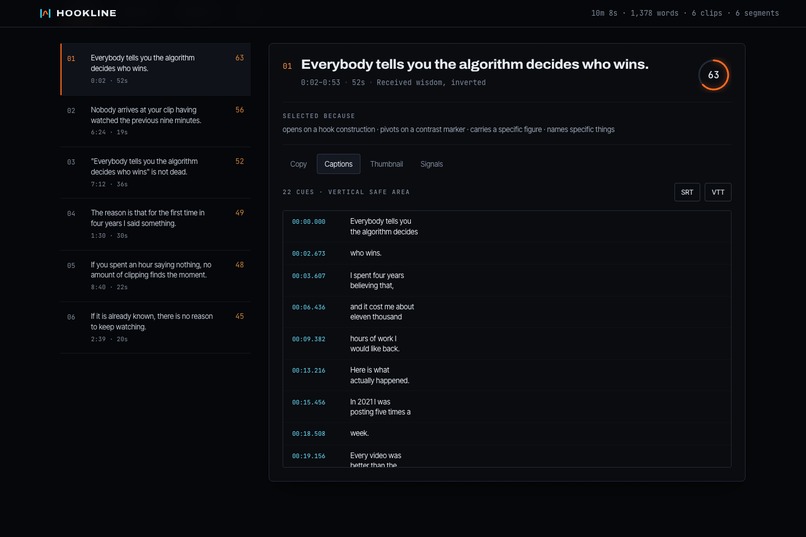Click caption cue timestamp 00:19.156
This screenshot has width=806, height=537.
click(308, 456)
